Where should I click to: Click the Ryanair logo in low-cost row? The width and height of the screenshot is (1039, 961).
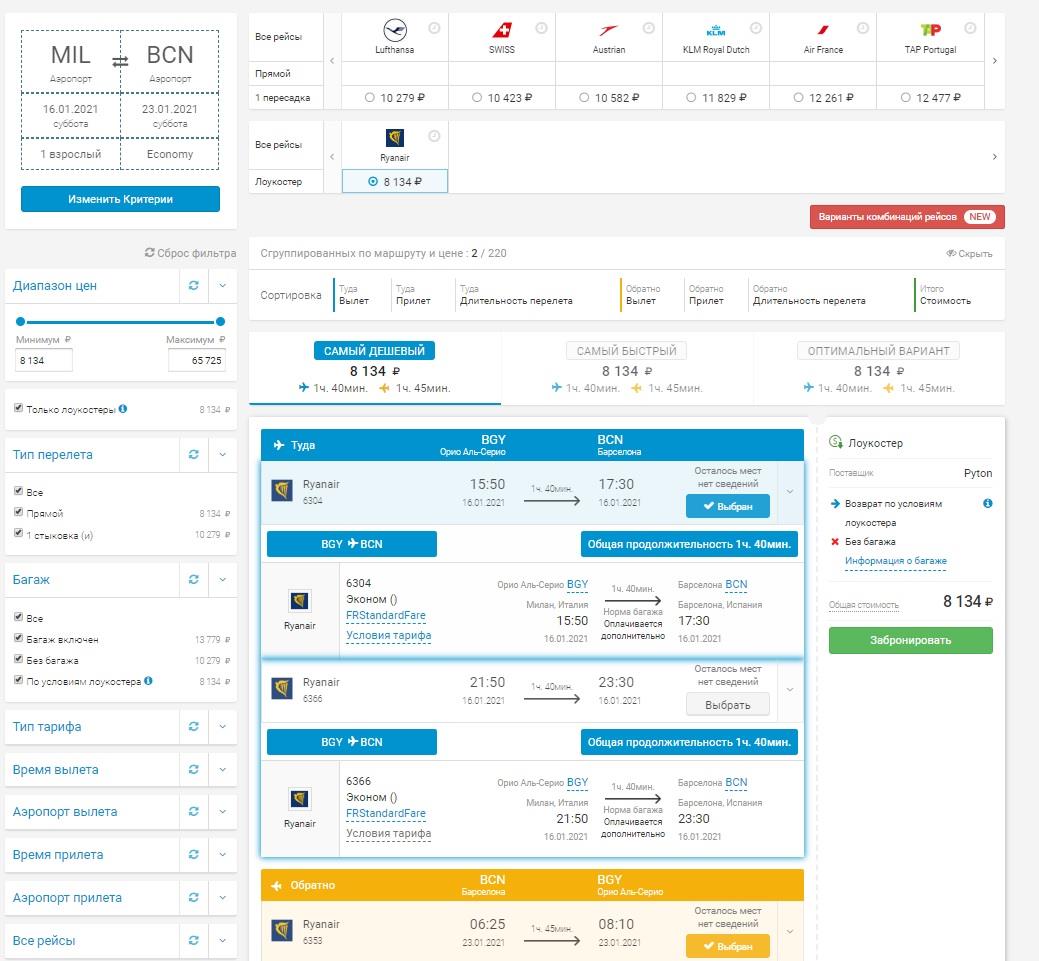pyautogui.click(x=395, y=138)
